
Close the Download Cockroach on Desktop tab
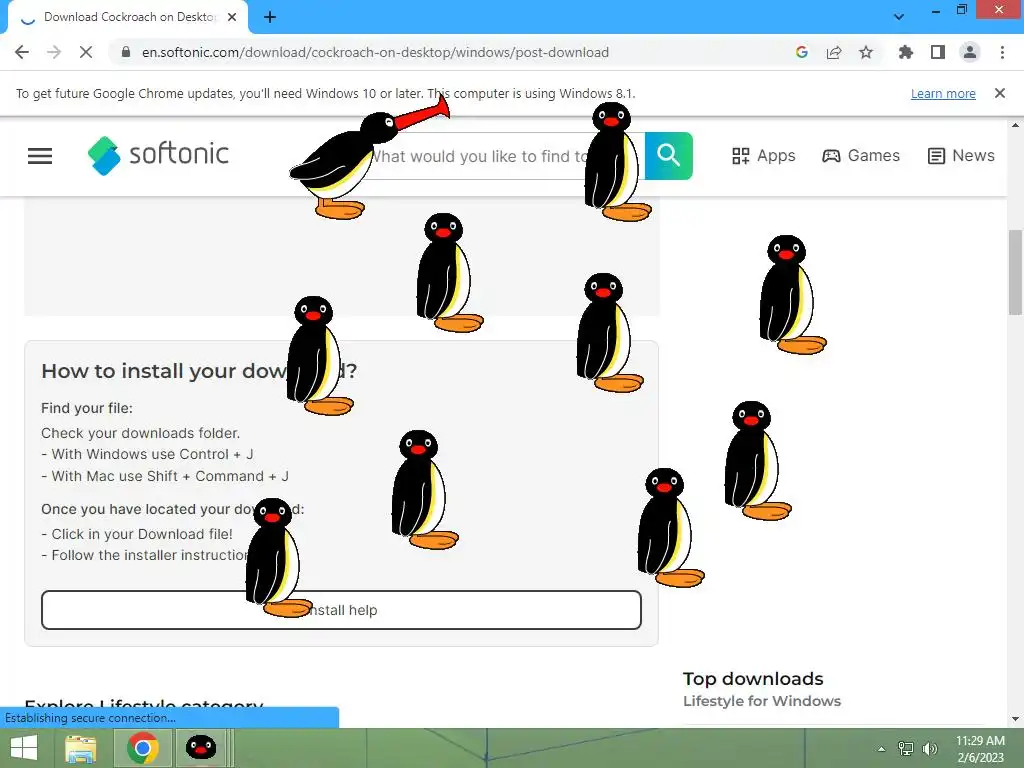coord(232,17)
